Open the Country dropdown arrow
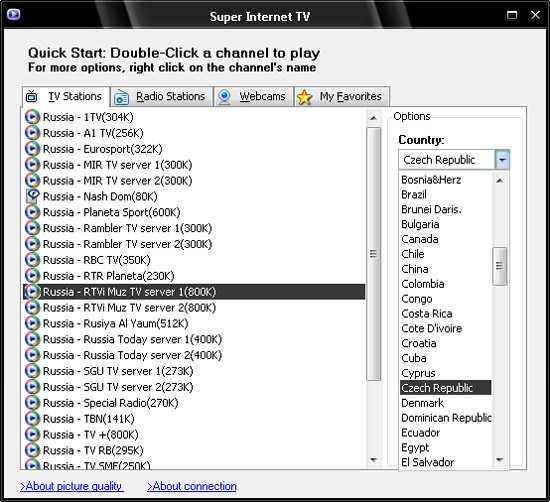The height and width of the screenshot is (502, 550). point(502,160)
